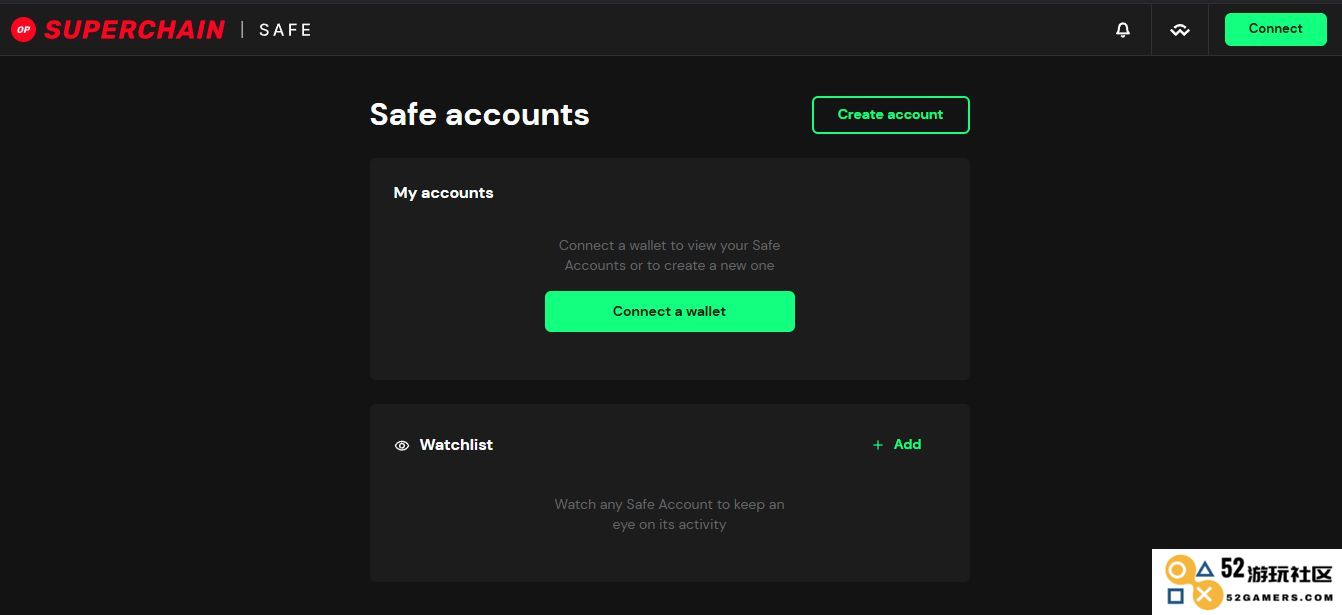The image size is (1342, 615).
Task: Click the 游玩社区 watermark text
Action: (x=1290, y=574)
